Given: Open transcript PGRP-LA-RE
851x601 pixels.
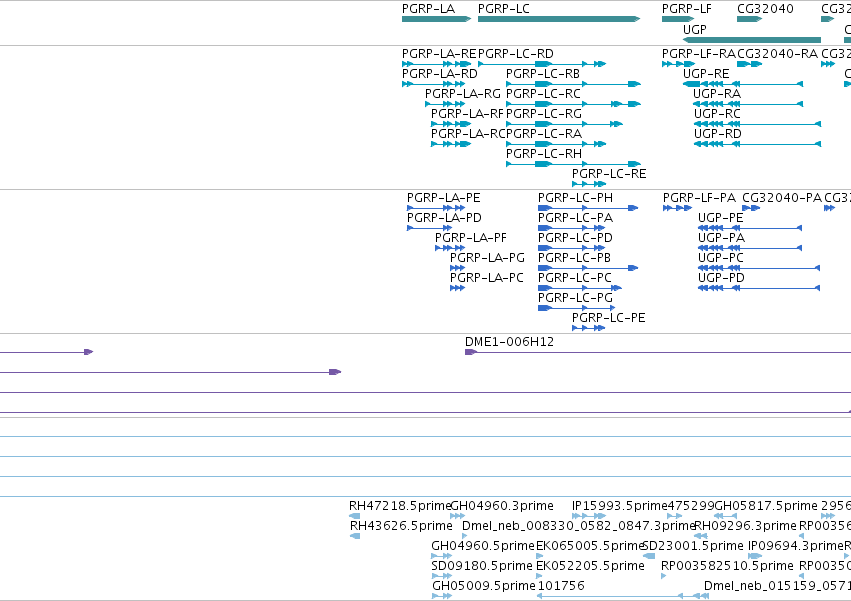Looking at the screenshot, I should tap(439, 54).
